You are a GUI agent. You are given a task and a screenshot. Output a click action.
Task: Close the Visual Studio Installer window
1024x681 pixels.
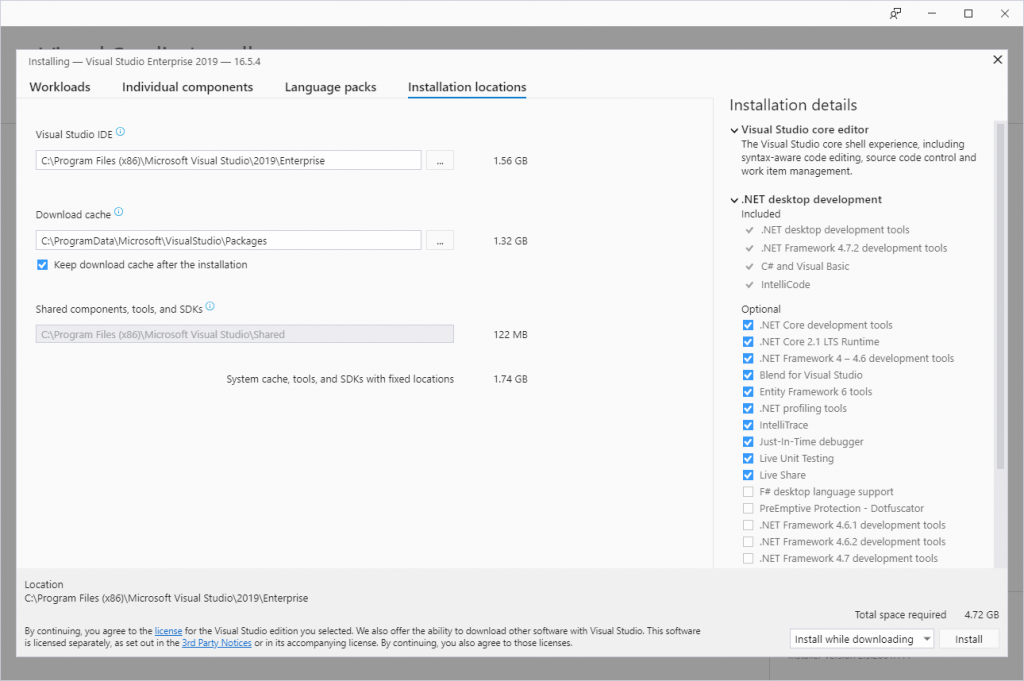pos(1005,14)
